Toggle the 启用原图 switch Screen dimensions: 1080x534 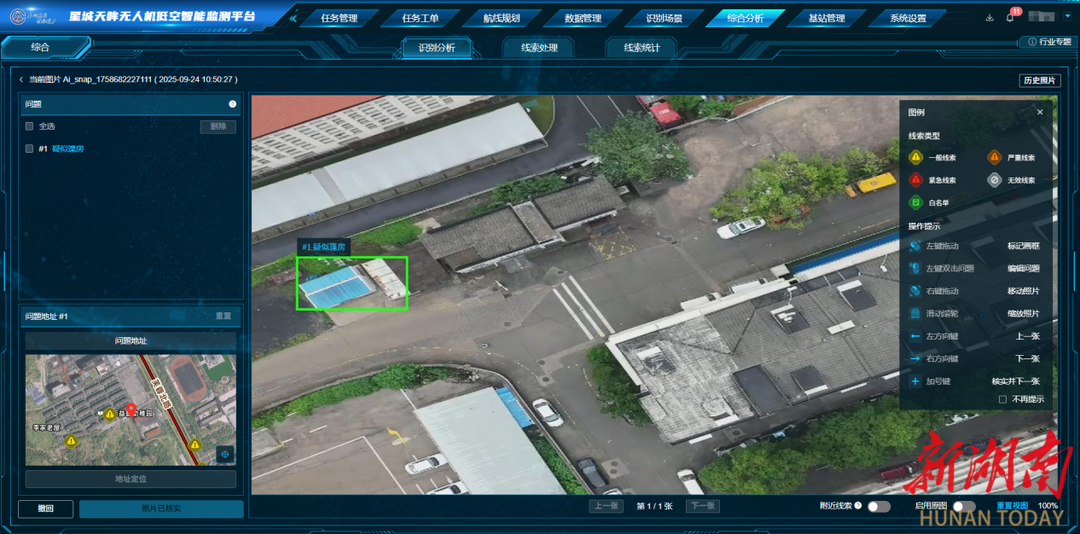(x=964, y=507)
